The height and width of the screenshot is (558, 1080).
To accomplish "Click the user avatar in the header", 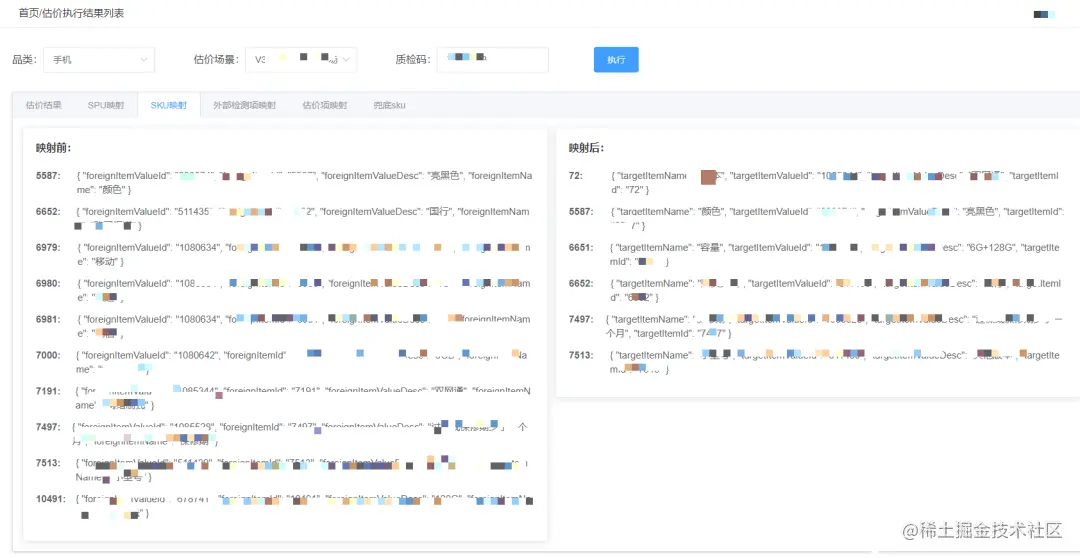I will click(x=1044, y=14).
